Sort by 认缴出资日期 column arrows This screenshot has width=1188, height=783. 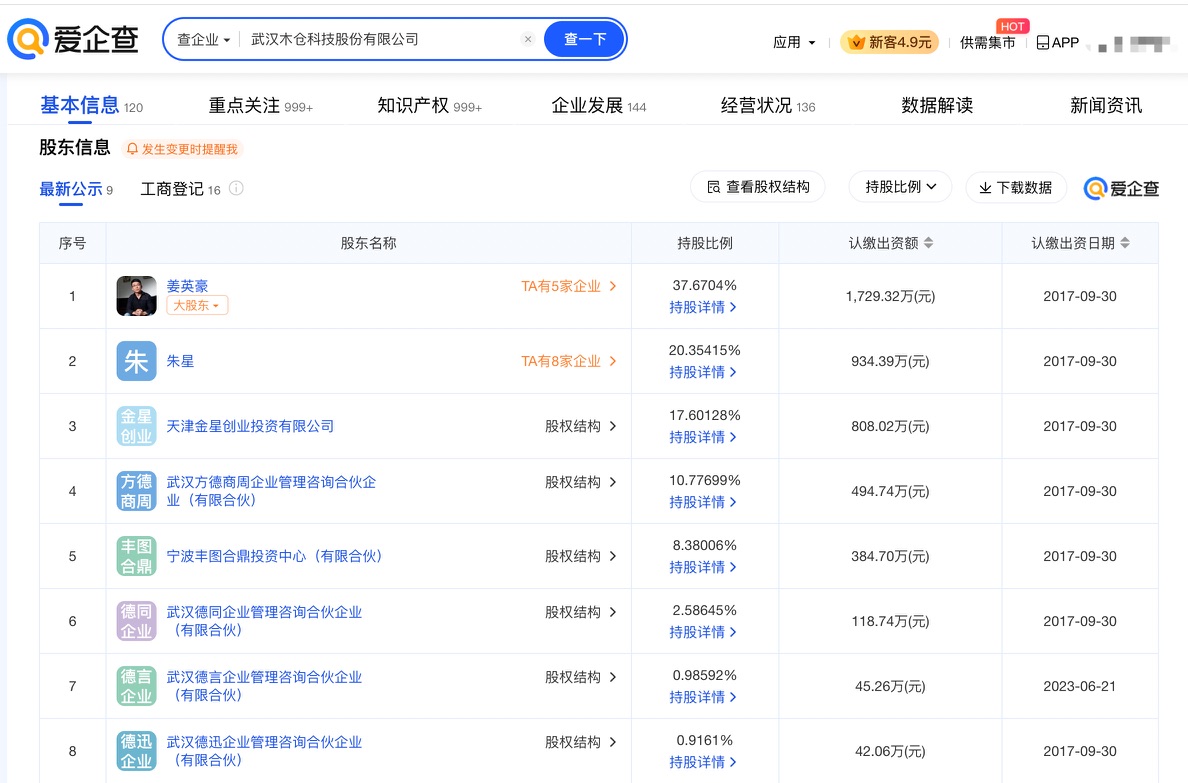coord(1125,243)
